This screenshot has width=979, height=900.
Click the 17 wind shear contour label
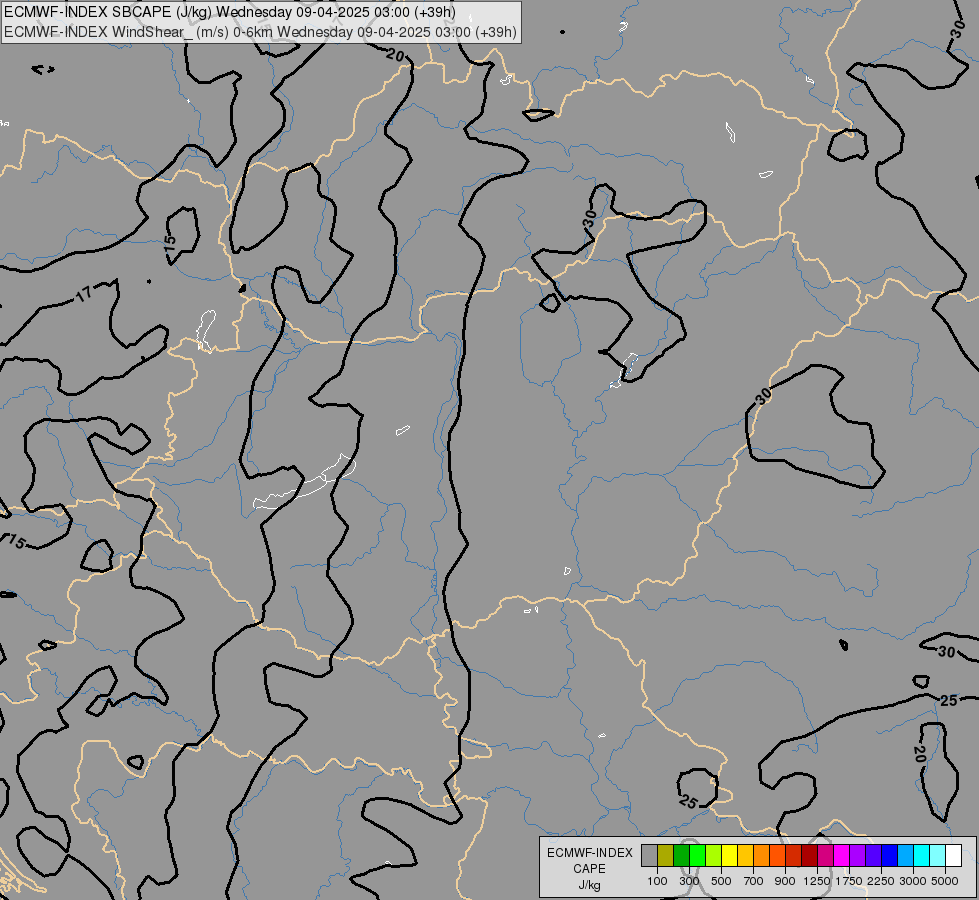click(83, 294)
